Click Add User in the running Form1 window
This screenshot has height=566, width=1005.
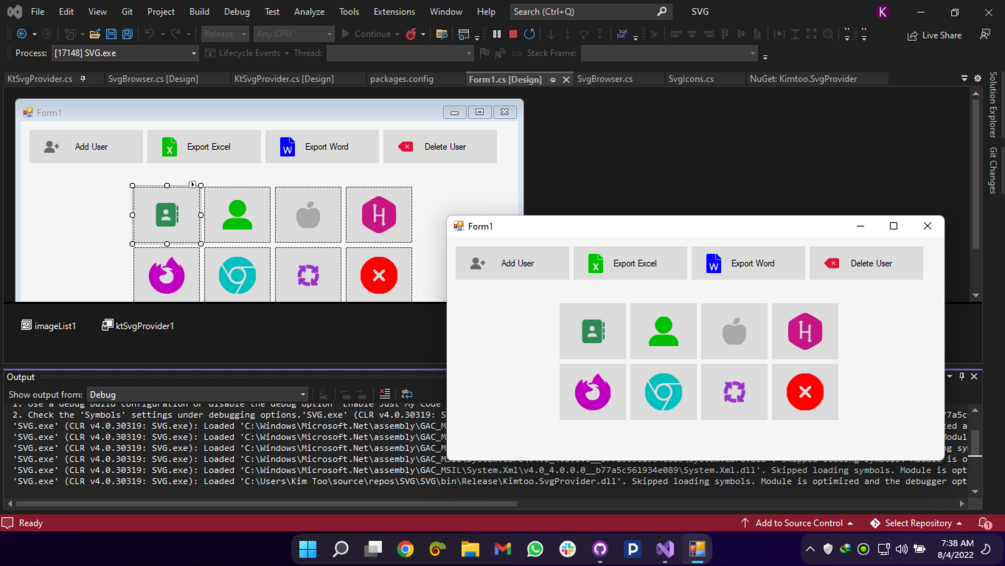512,263
